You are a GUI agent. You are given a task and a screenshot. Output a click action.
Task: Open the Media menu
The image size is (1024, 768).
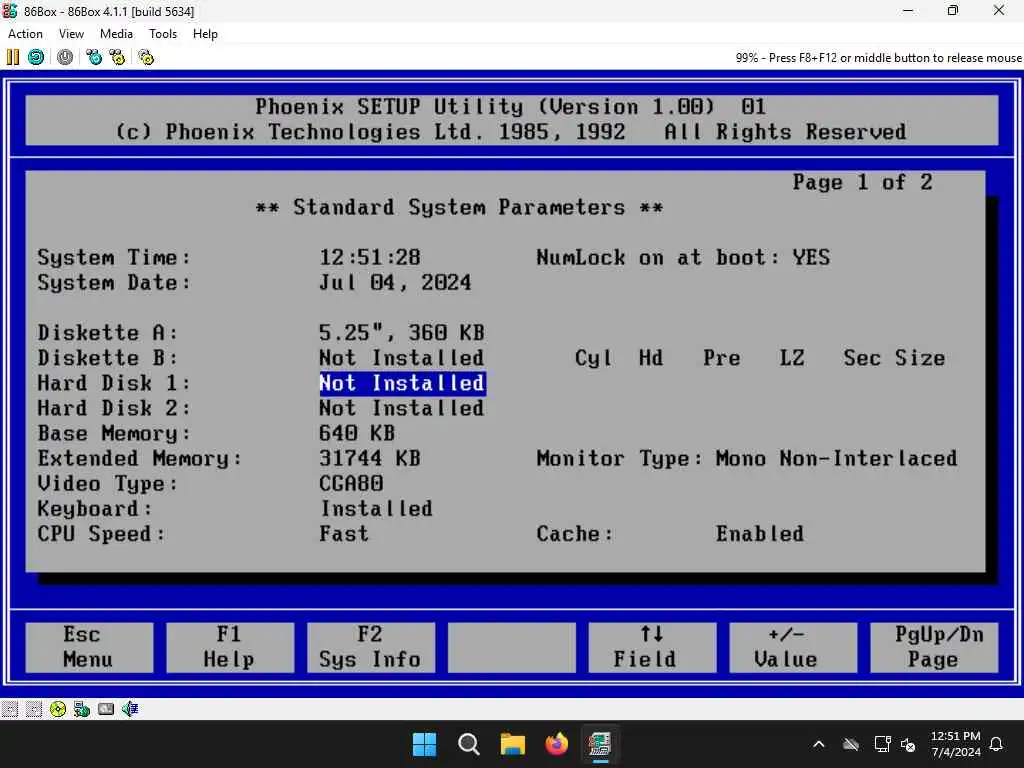tap(116, 34)
